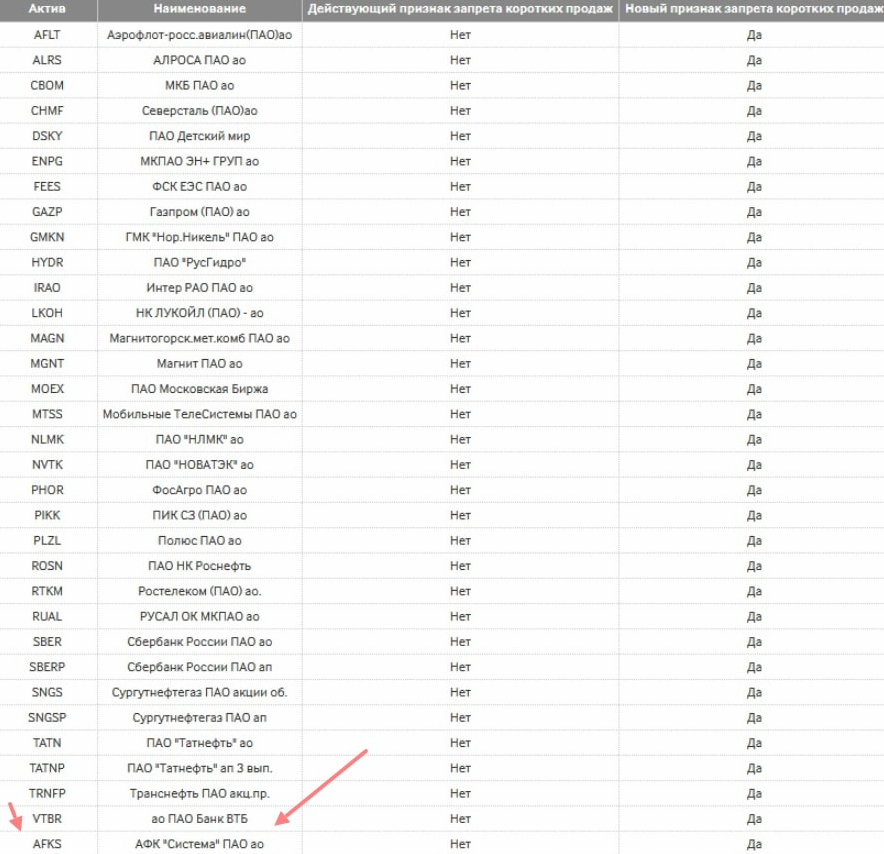Click the name МКБ ПАО ао
The width and height of the screenshot is (884, 854).
(x=200, y=86)
